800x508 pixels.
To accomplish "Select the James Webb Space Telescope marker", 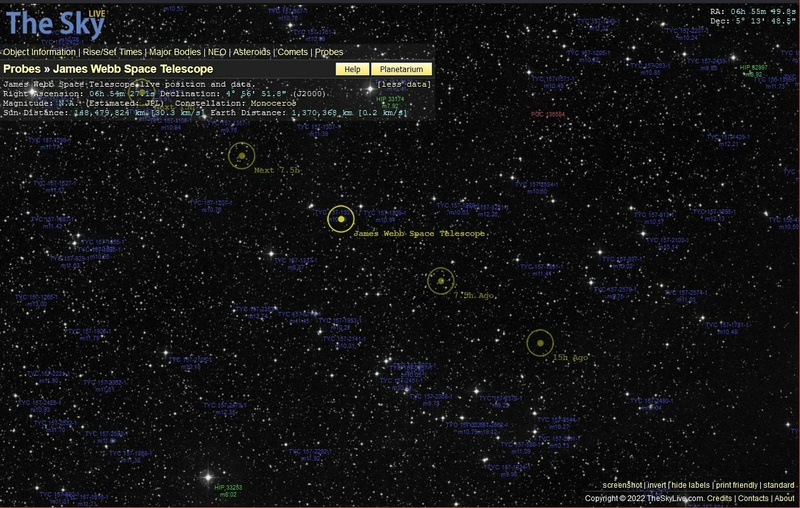I will click(x=341, y=219).
